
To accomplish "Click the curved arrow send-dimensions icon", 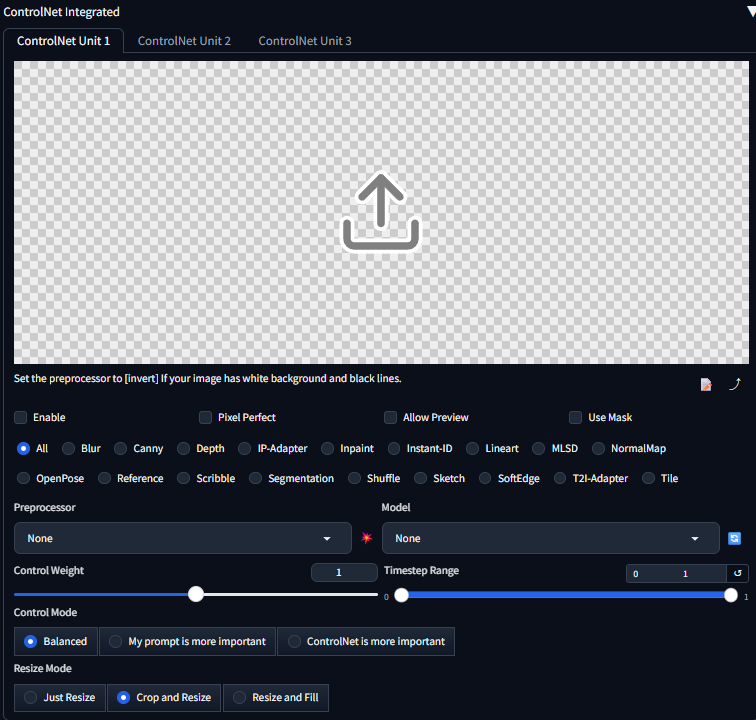I will [735, 384].
